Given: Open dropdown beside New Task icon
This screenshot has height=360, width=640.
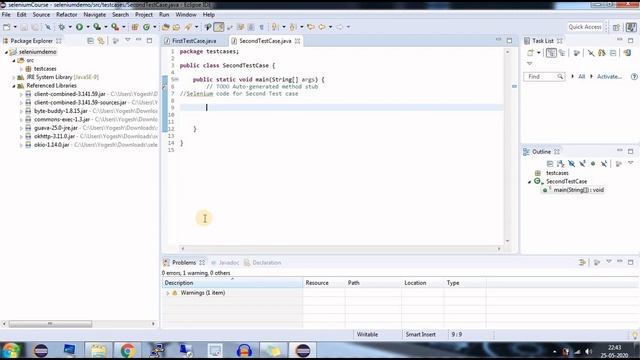Looking at the screenshot, I should coord(538,53).
